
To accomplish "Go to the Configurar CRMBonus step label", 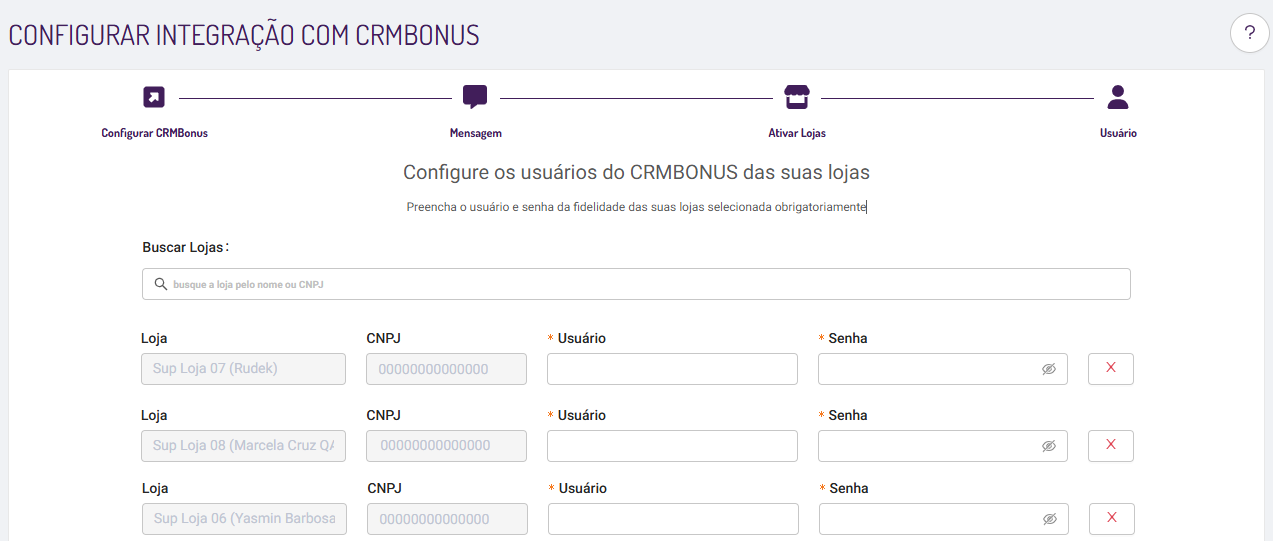I will (154, 133).
